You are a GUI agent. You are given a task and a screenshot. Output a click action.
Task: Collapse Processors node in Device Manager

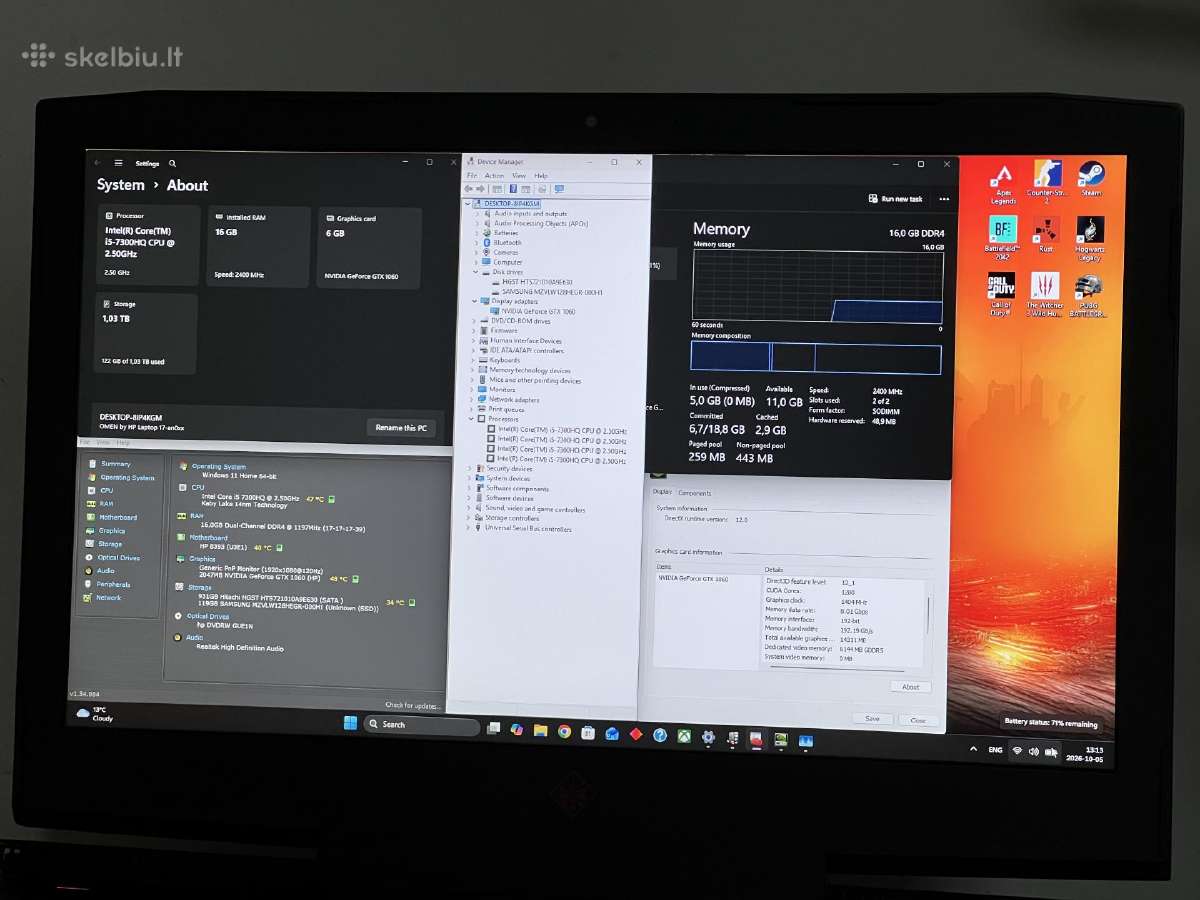tap(472, 419)
